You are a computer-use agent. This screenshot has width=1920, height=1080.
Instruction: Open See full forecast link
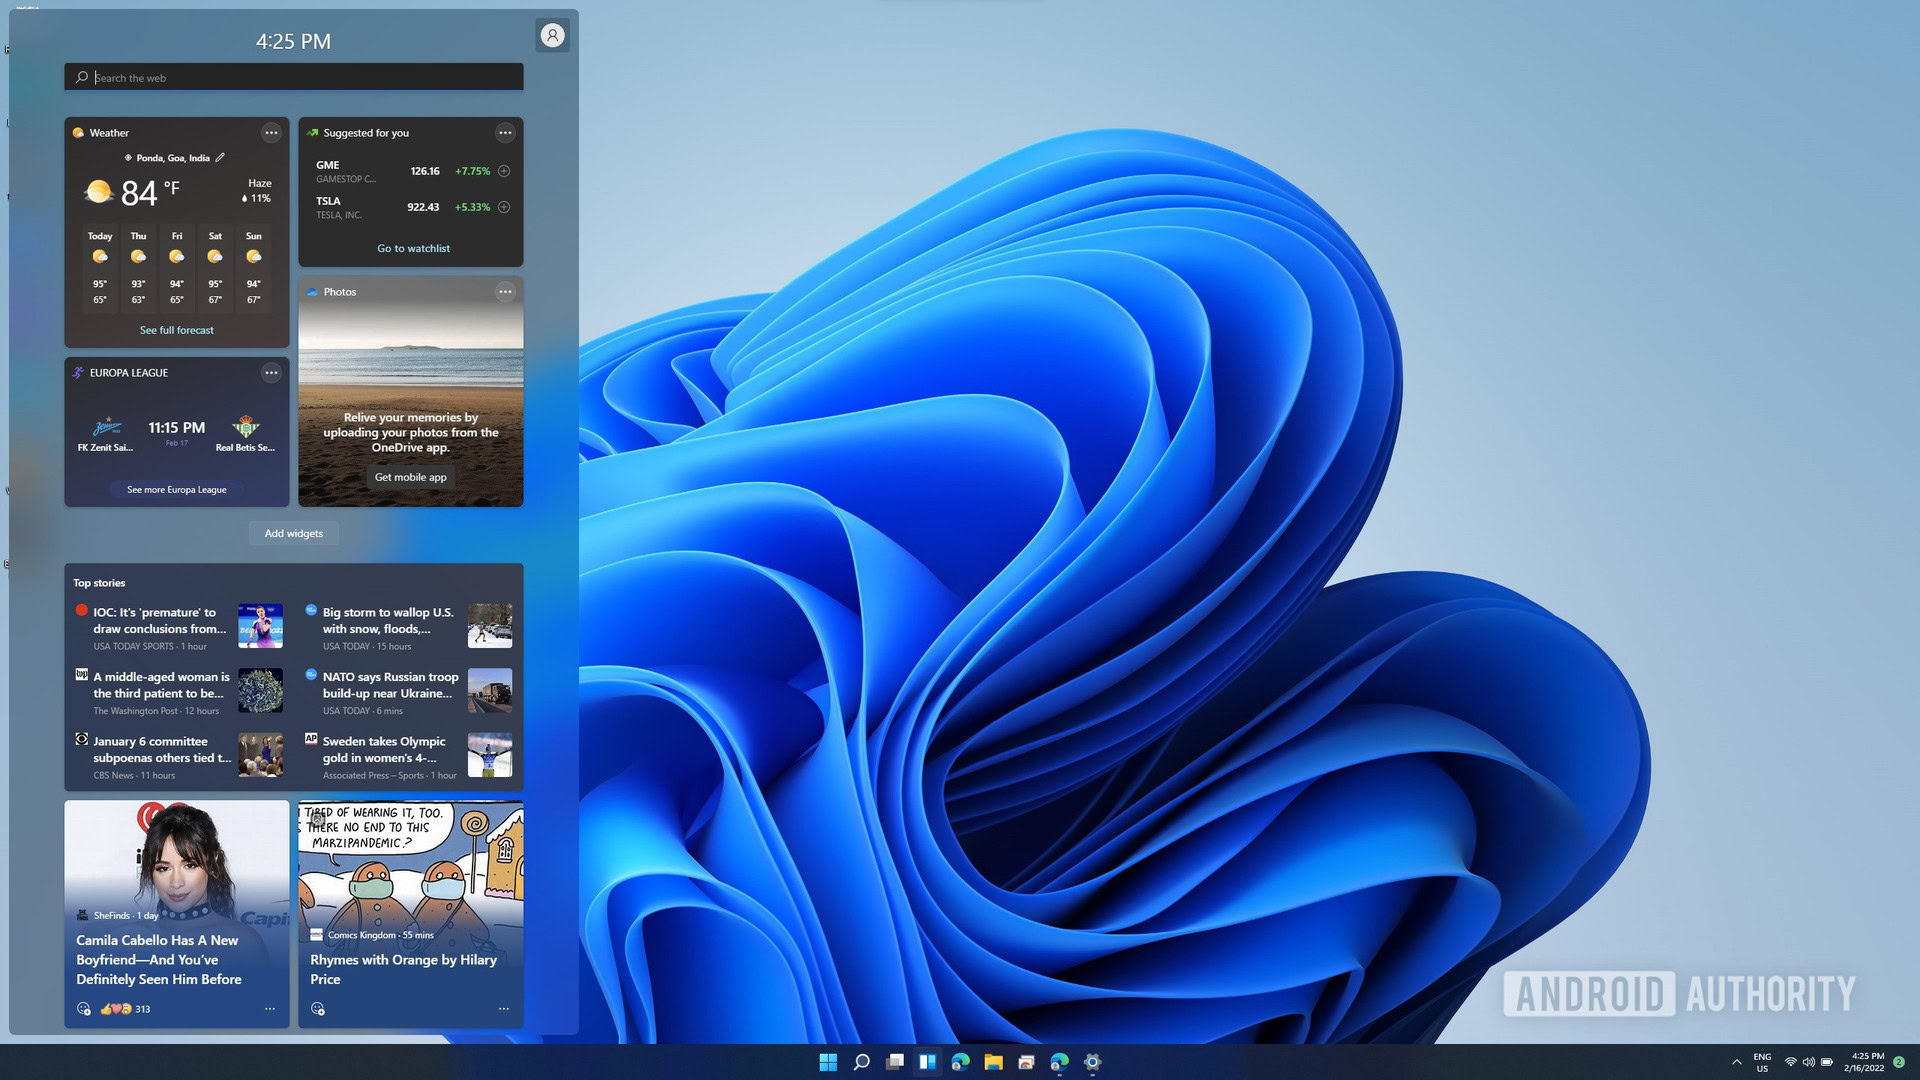(x=176, y=330)
